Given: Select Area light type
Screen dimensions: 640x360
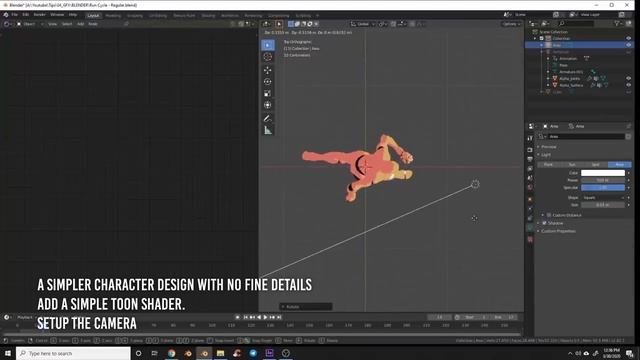Looking at the screenshot, I should click(x=620, y=164).
